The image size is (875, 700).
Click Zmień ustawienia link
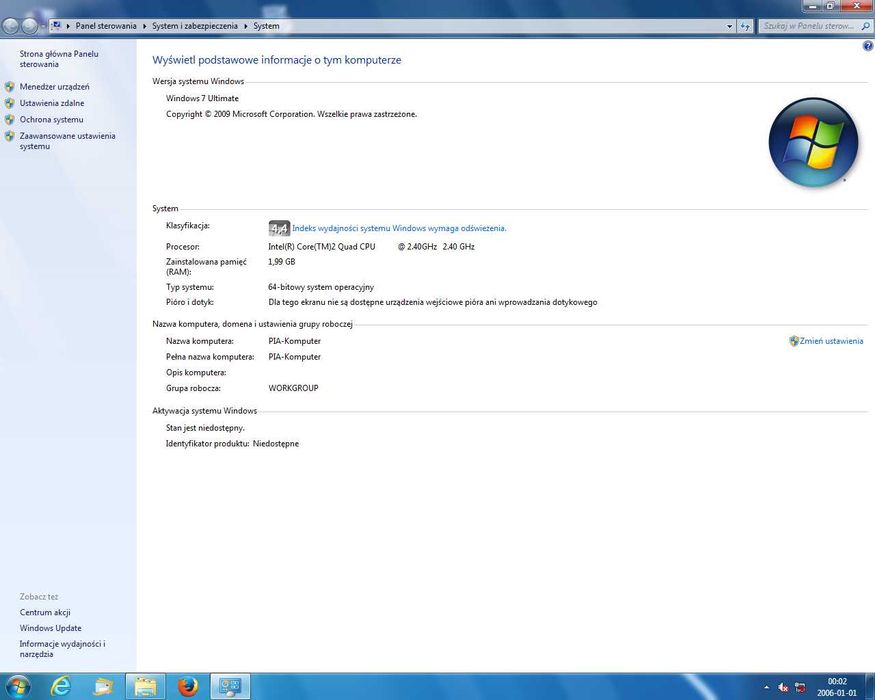[831, 341]
